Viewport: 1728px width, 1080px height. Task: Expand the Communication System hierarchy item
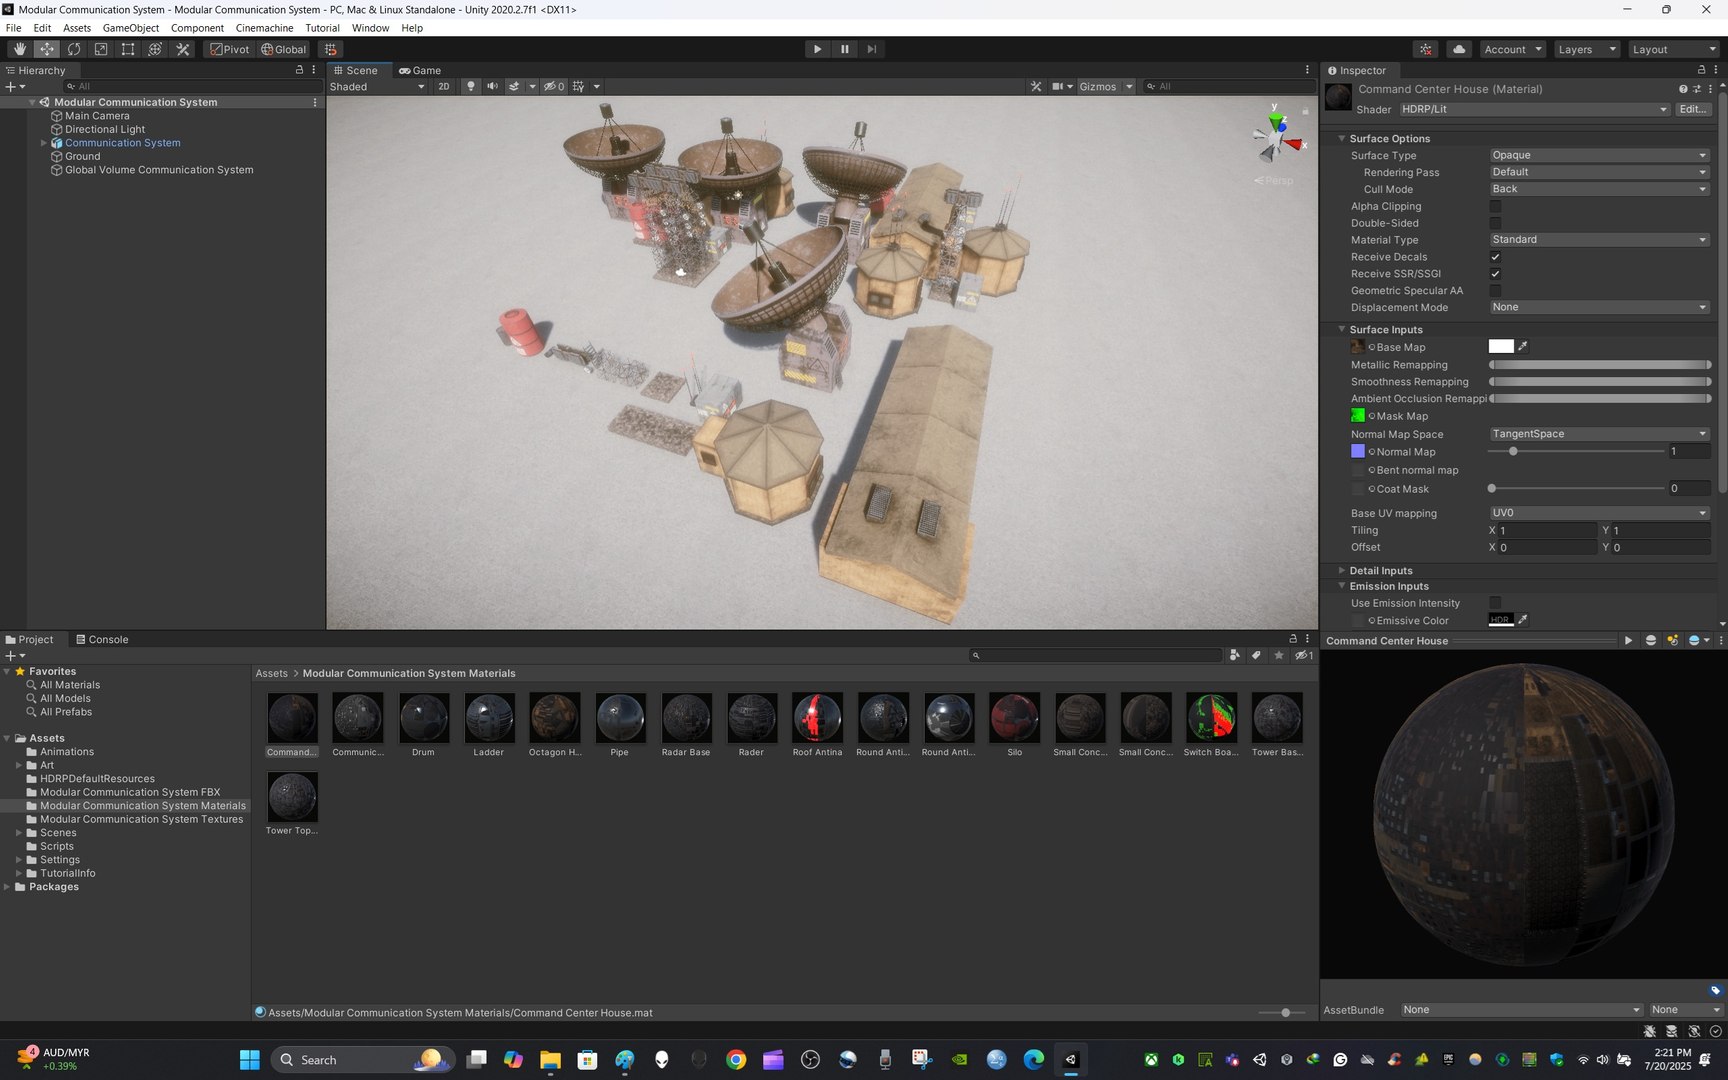click(x=44, y=143)
